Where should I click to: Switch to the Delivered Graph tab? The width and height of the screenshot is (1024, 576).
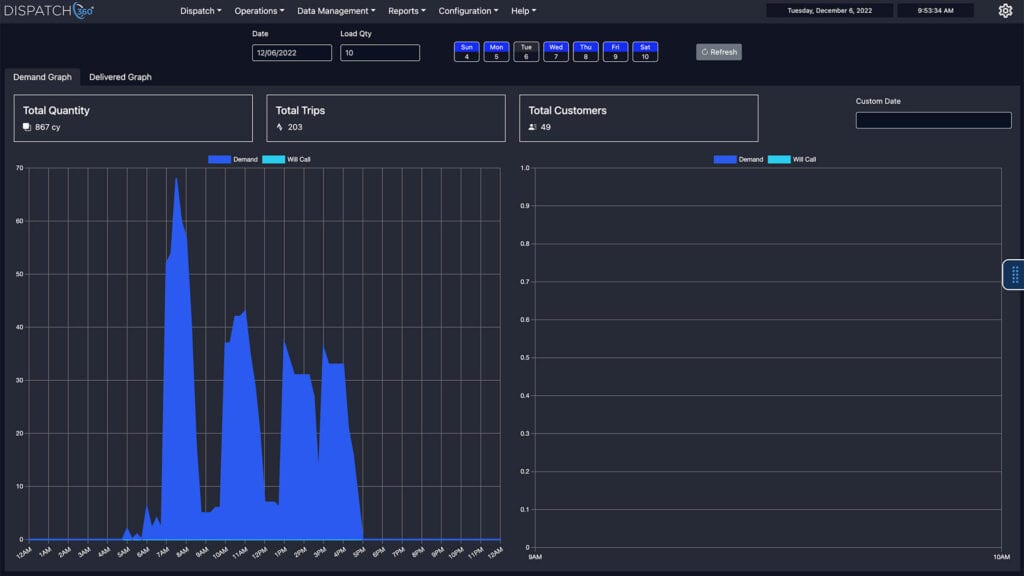[120, 77]
